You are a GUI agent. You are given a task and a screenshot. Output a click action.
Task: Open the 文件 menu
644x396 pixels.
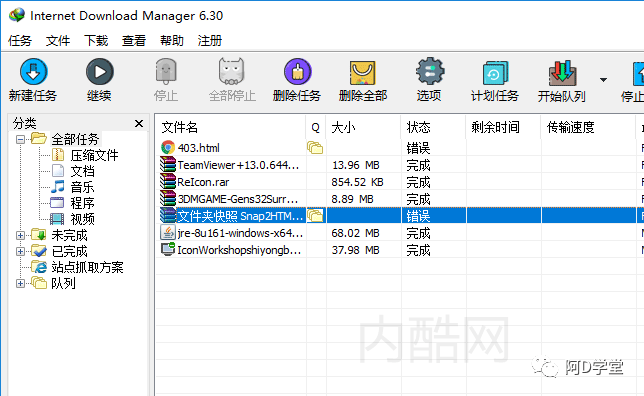58,41
